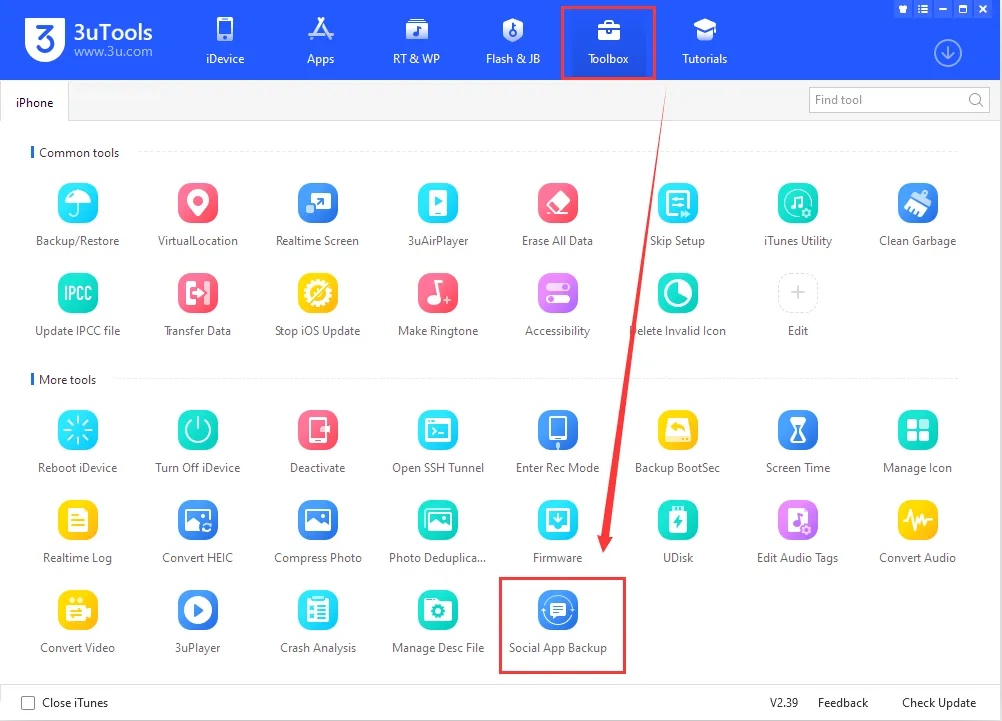Click the Find tool search field
The width and height of the screenshot is (1002, 721).
click(899, 100)
